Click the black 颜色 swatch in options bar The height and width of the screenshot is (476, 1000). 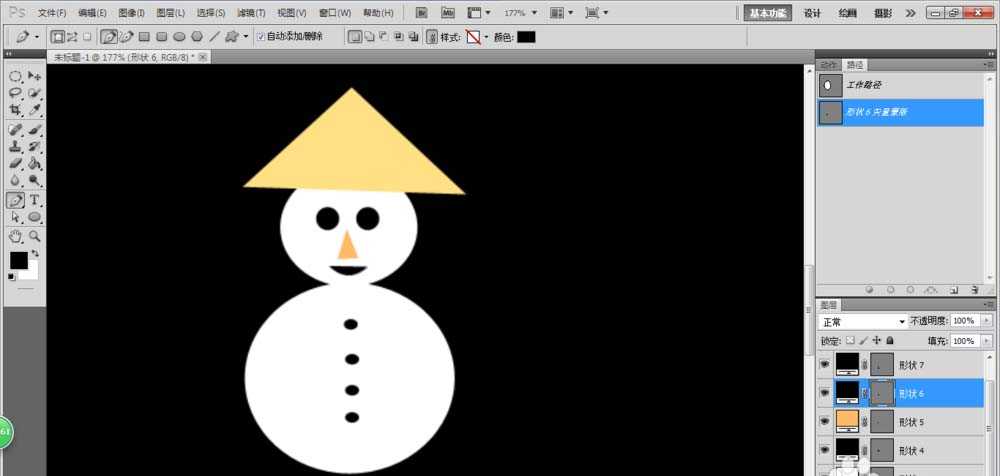(x=526, y=37)
